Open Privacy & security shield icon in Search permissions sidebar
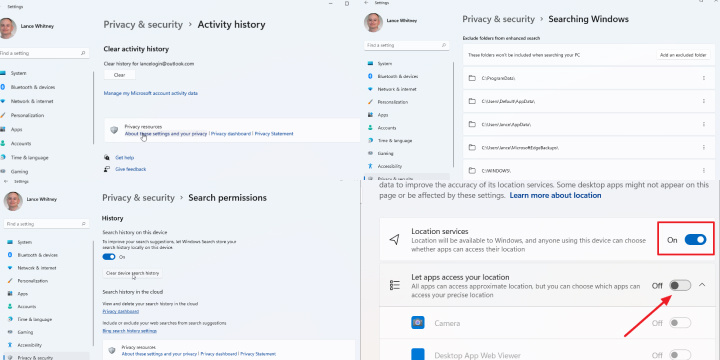This screenshot has height=360, width=720. (x=10, y=357)
